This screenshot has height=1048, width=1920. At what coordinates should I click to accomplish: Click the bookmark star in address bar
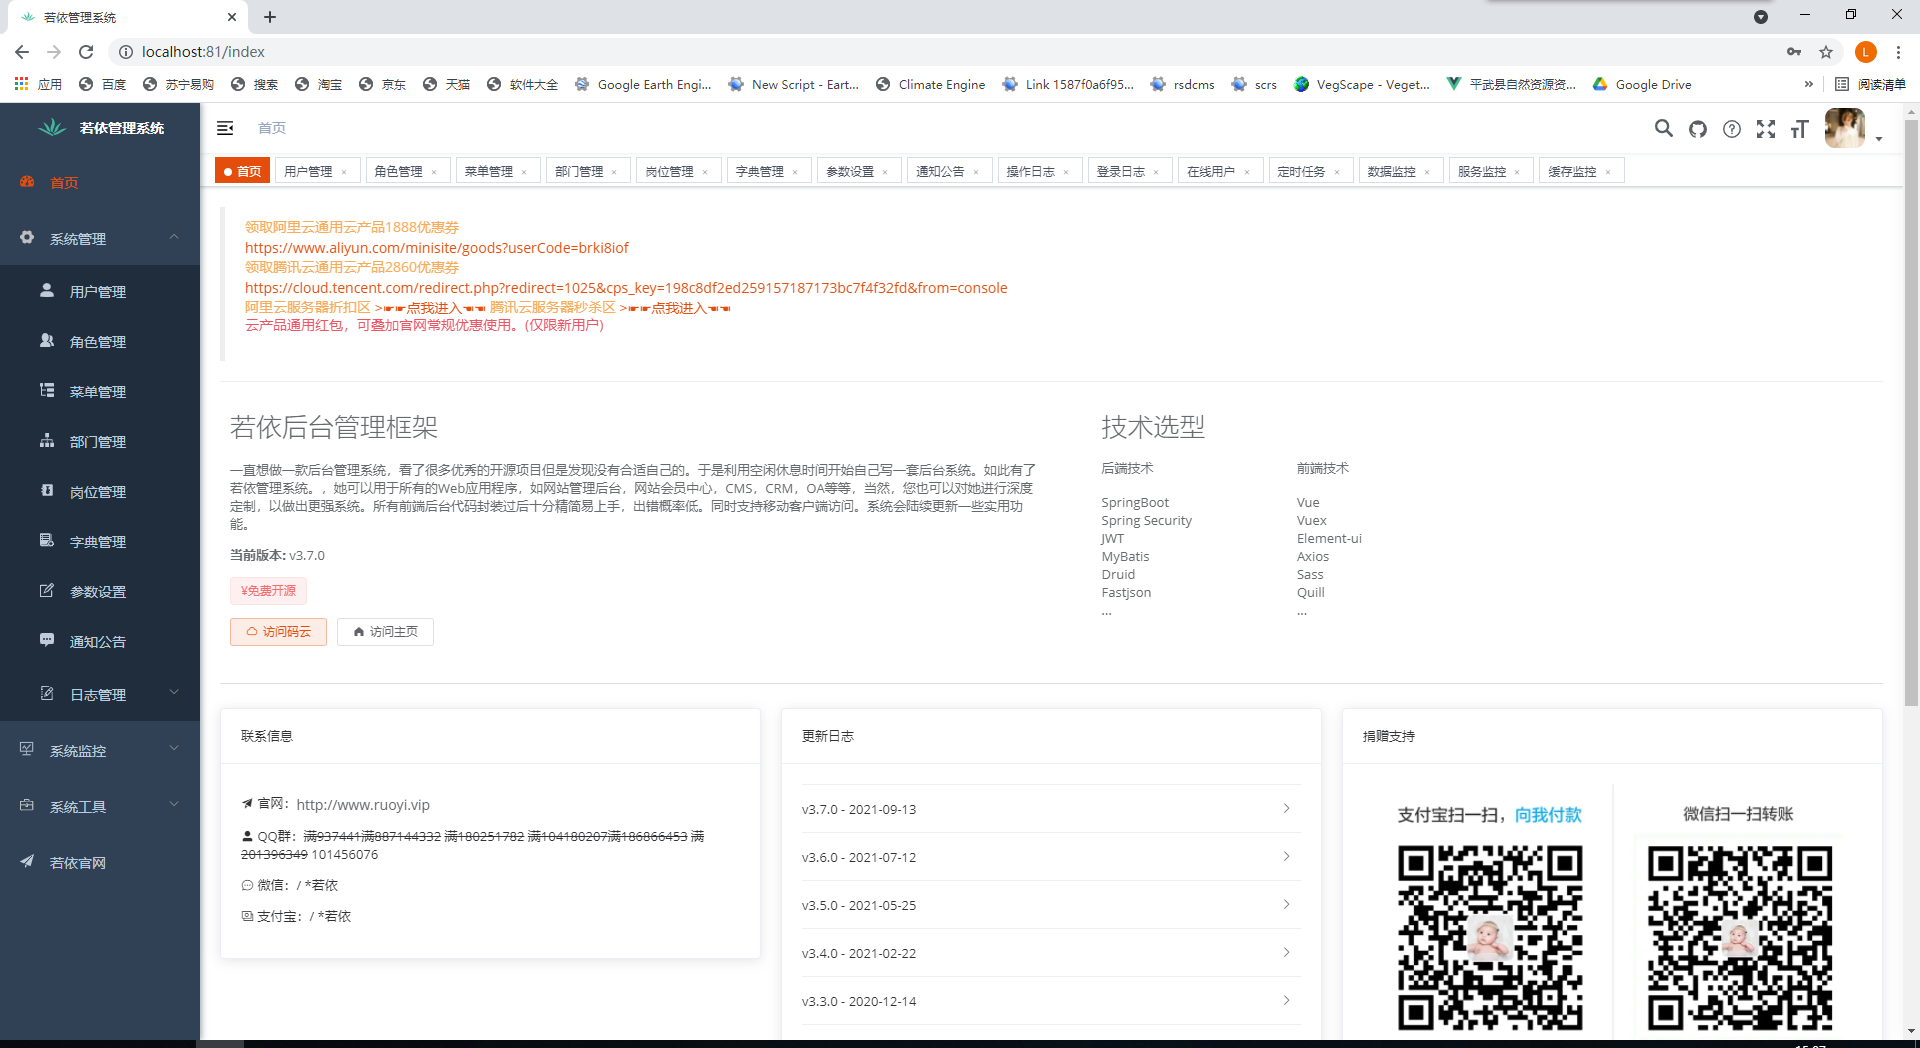[1826, 52]
